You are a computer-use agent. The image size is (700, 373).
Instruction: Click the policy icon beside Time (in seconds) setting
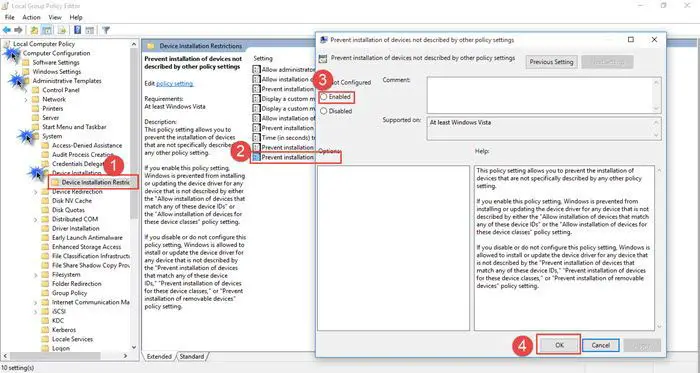pos(256,137)
